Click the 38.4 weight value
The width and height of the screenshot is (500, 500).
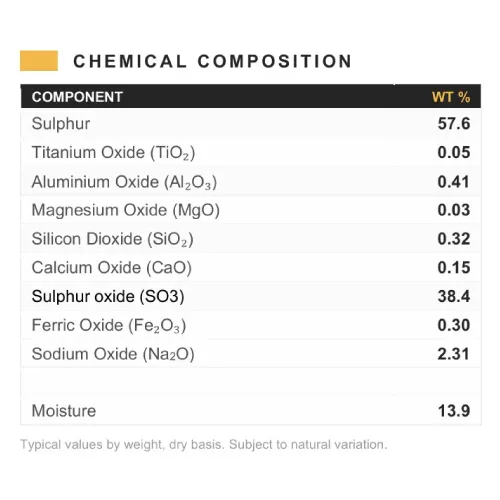click(454, 296)
